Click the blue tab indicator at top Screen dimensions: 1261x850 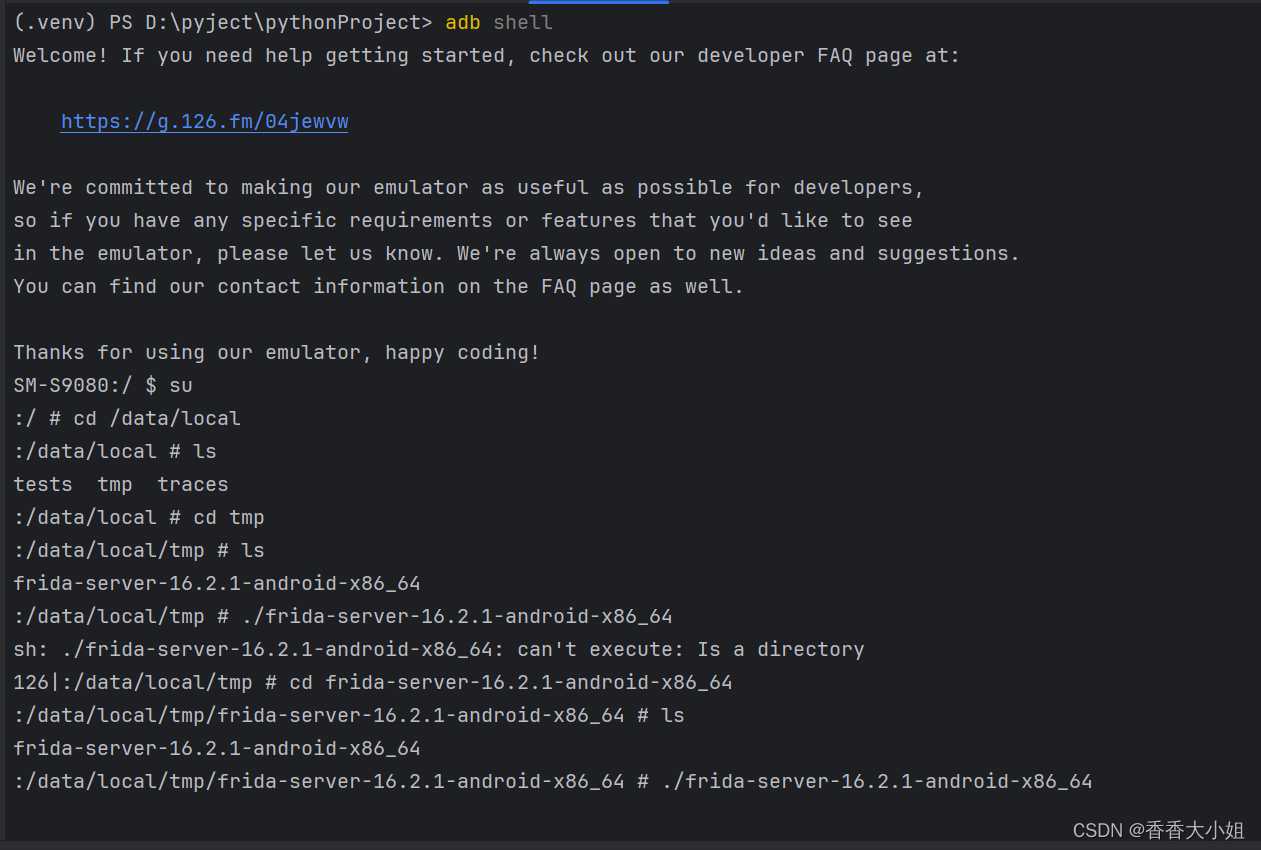point(598,2)
